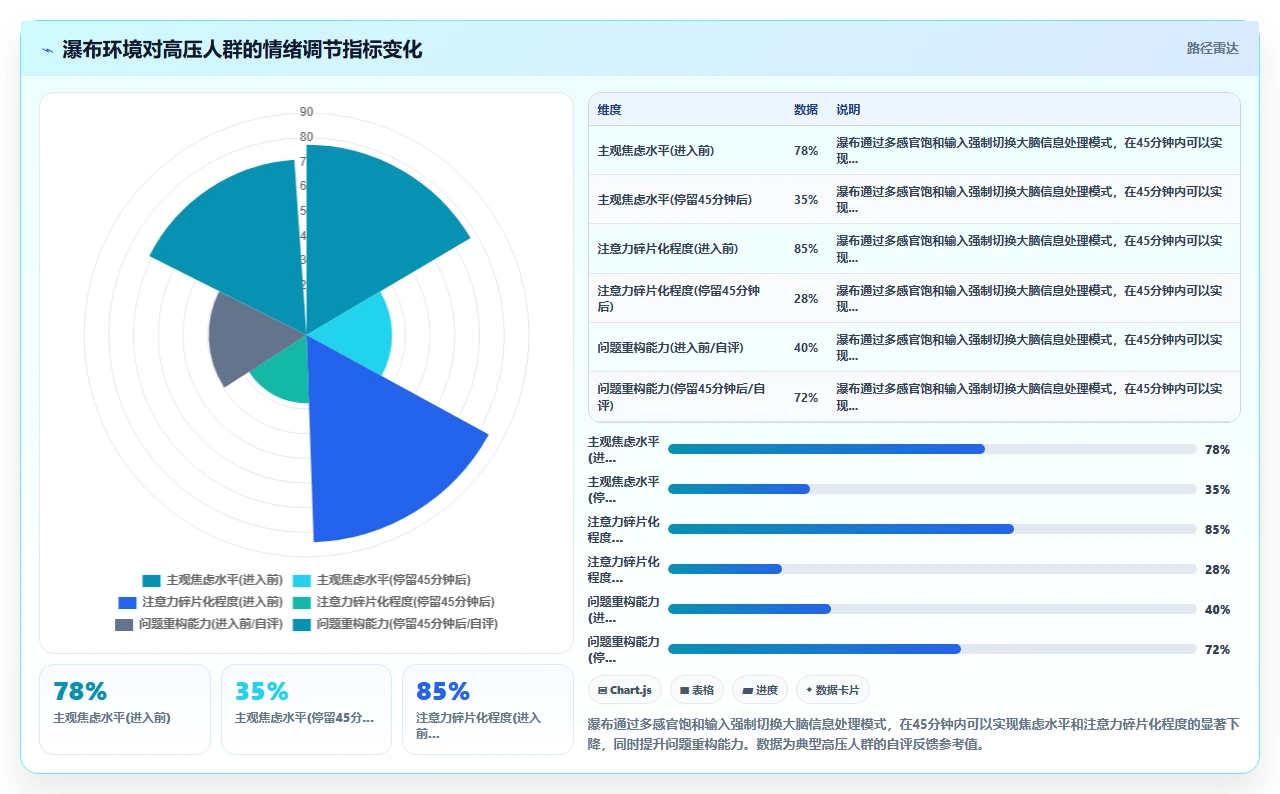Open the 85% 注意力碎片化程度 stat card
The height and width of the screenshot is (794, 1280).
(x=488, y=709)
